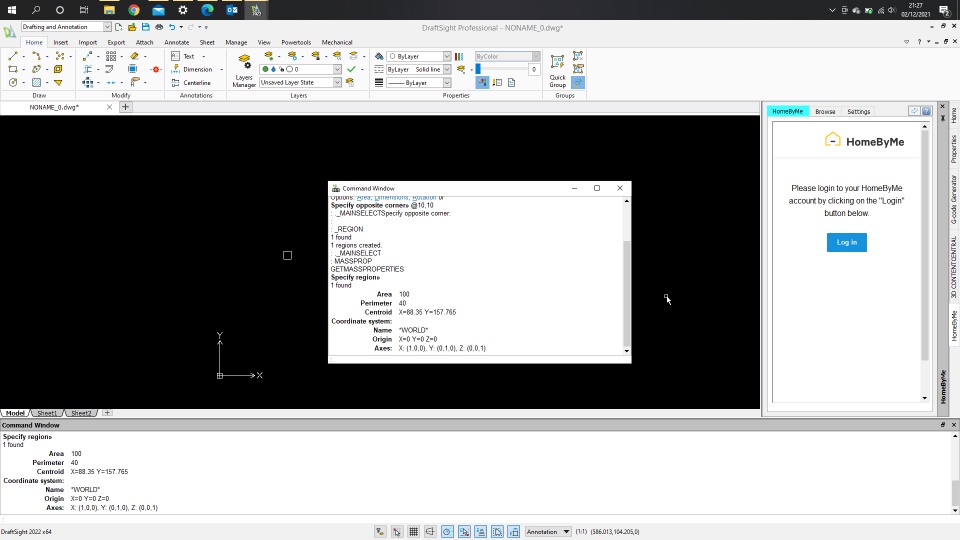Viewport: 960px width, 540px height.
Task: Click the New document icon
Action: tap(119, 27)
